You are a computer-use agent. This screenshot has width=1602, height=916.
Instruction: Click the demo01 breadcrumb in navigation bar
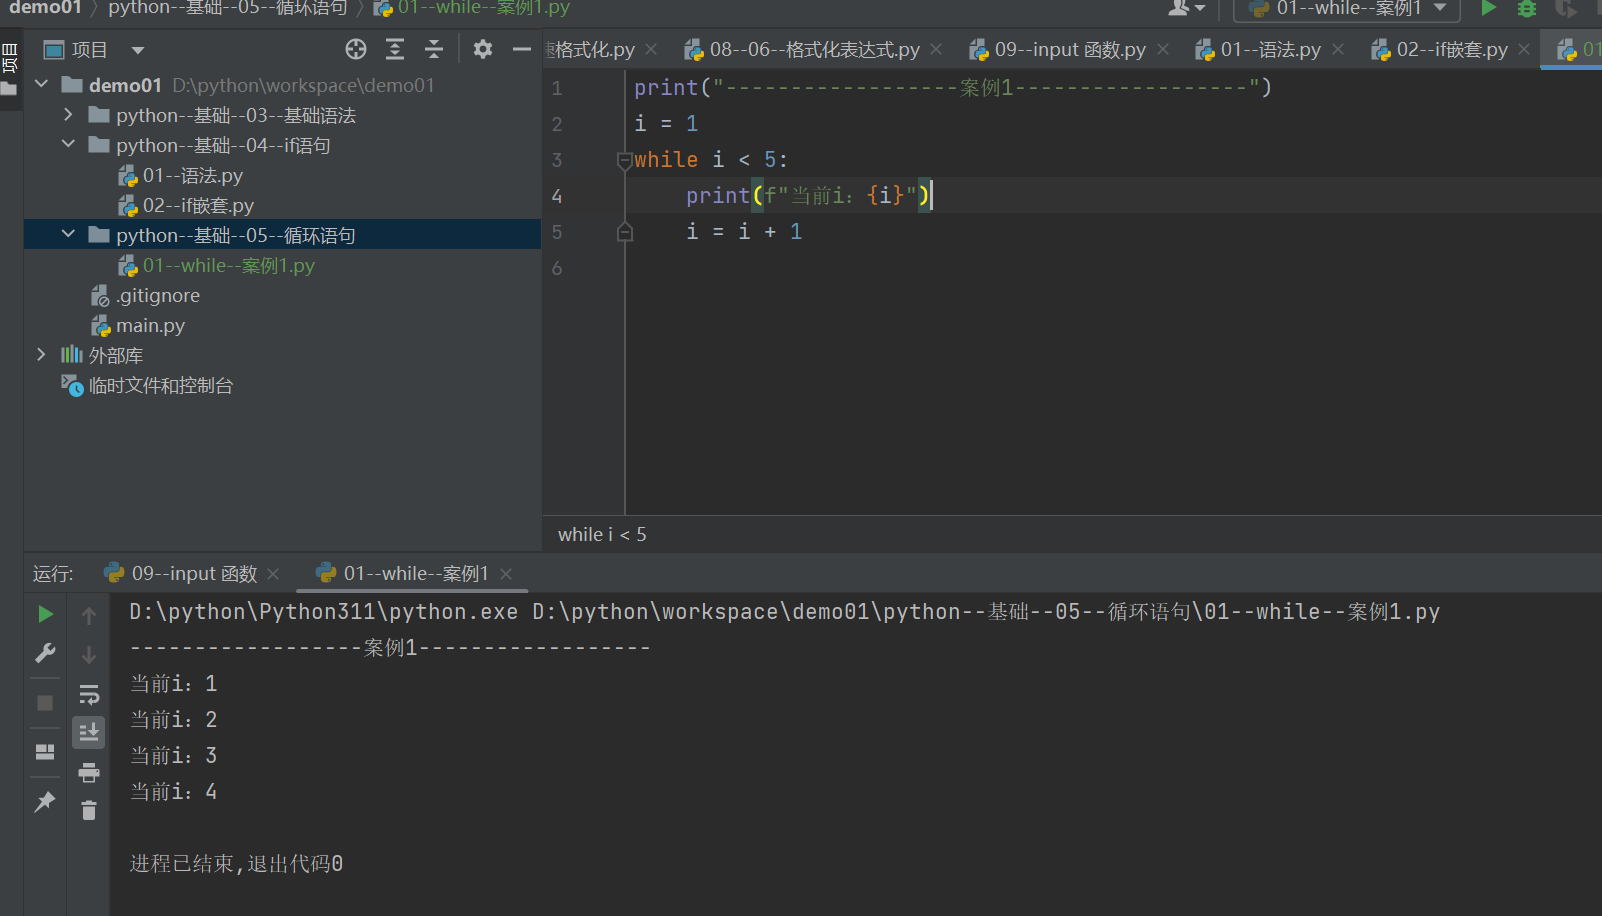click(45, 8)
